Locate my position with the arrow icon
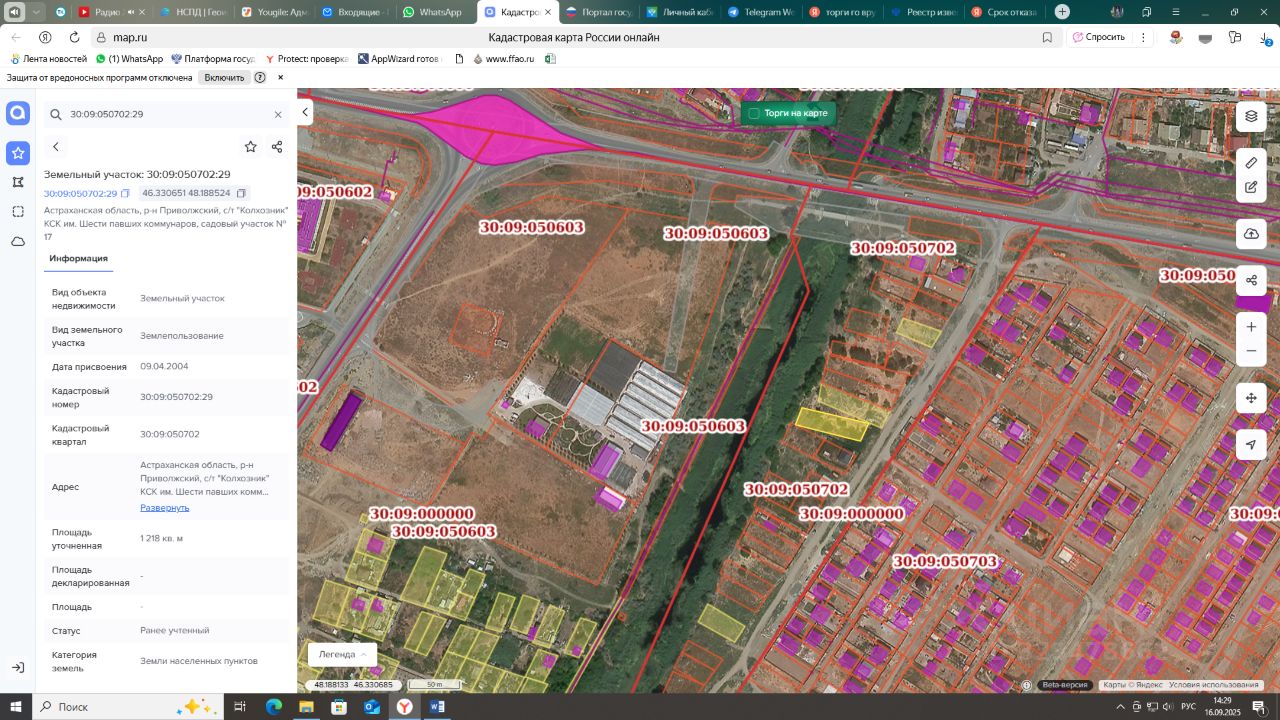Screen dimensions: 1280x720 [1251, 445]
